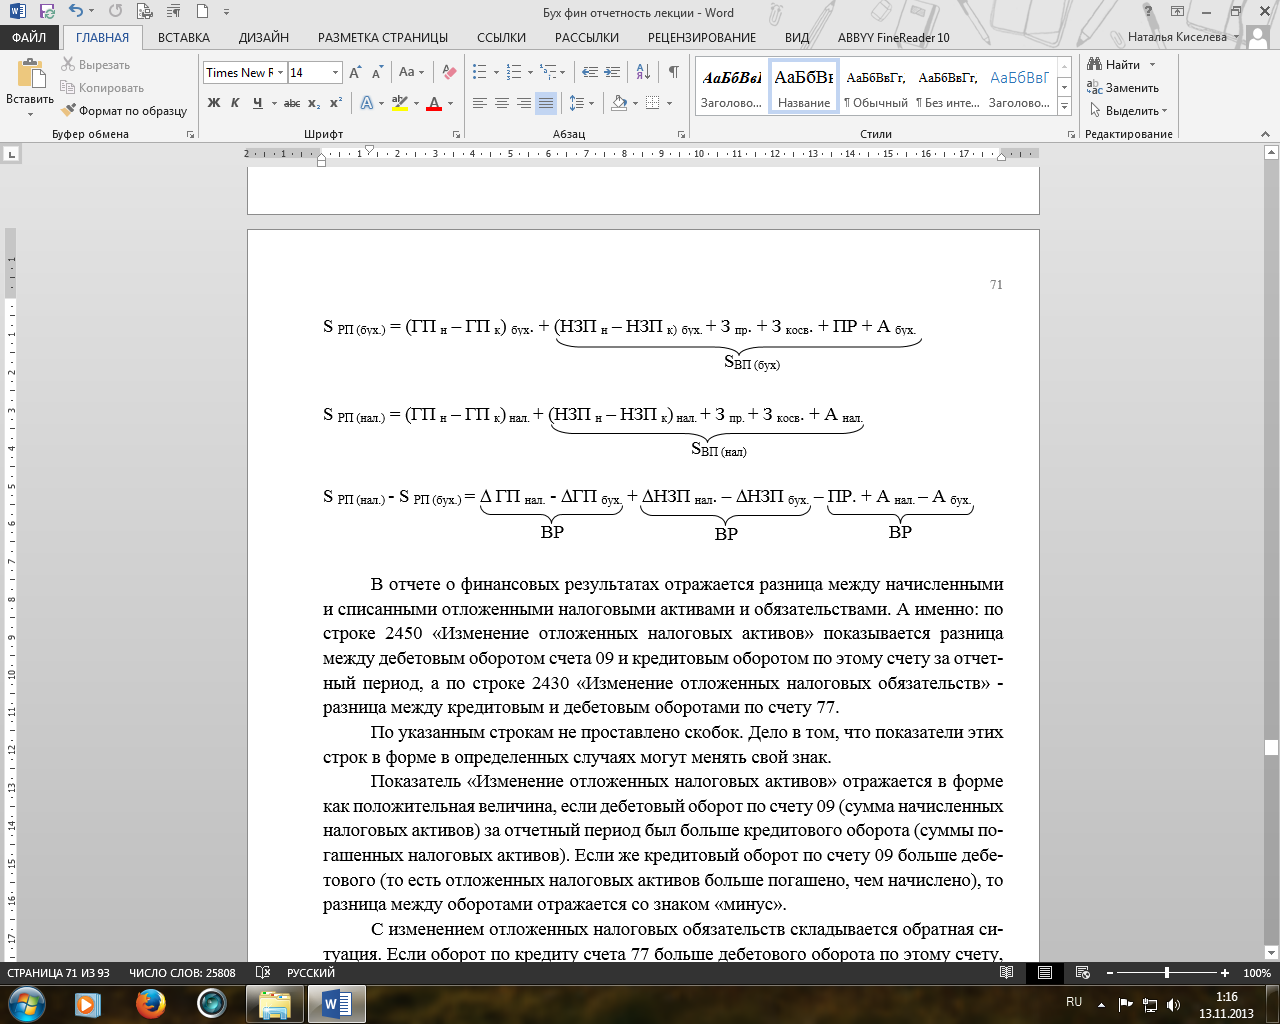Open the ФАЙЛ tab
1280x1024 pixels.
coord(29,38)
